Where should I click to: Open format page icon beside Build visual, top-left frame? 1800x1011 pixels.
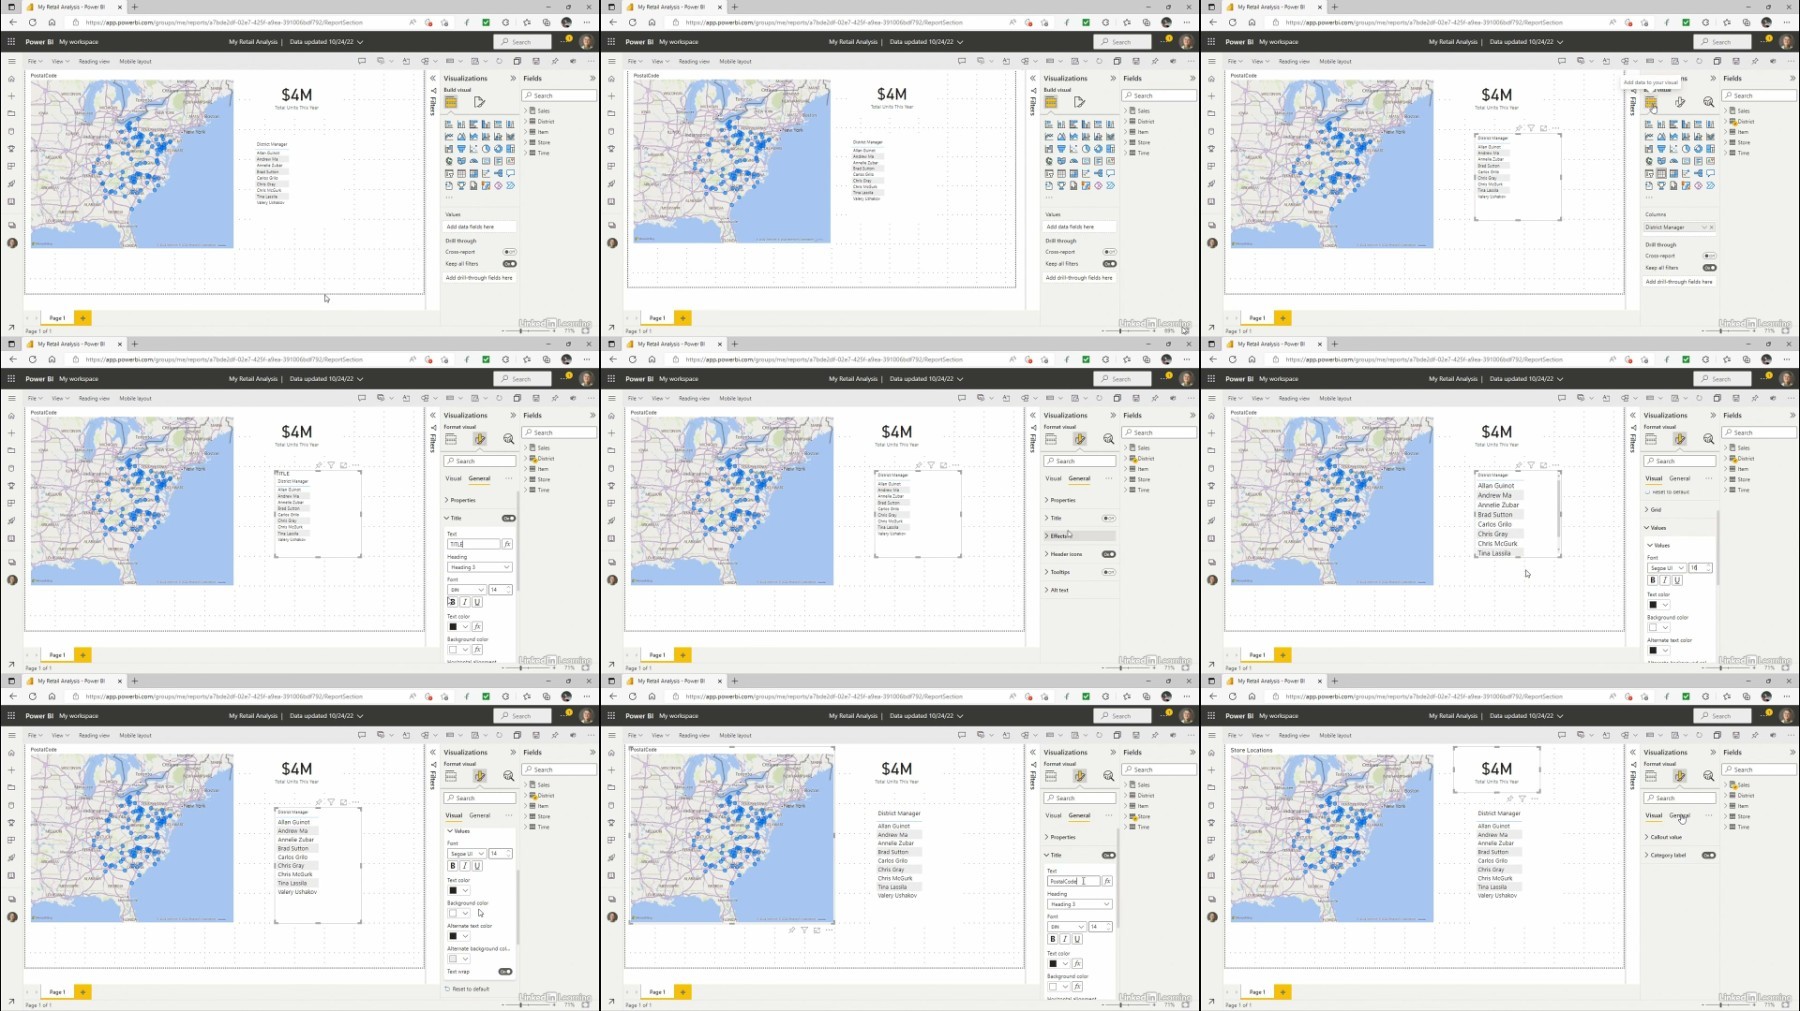480,102
